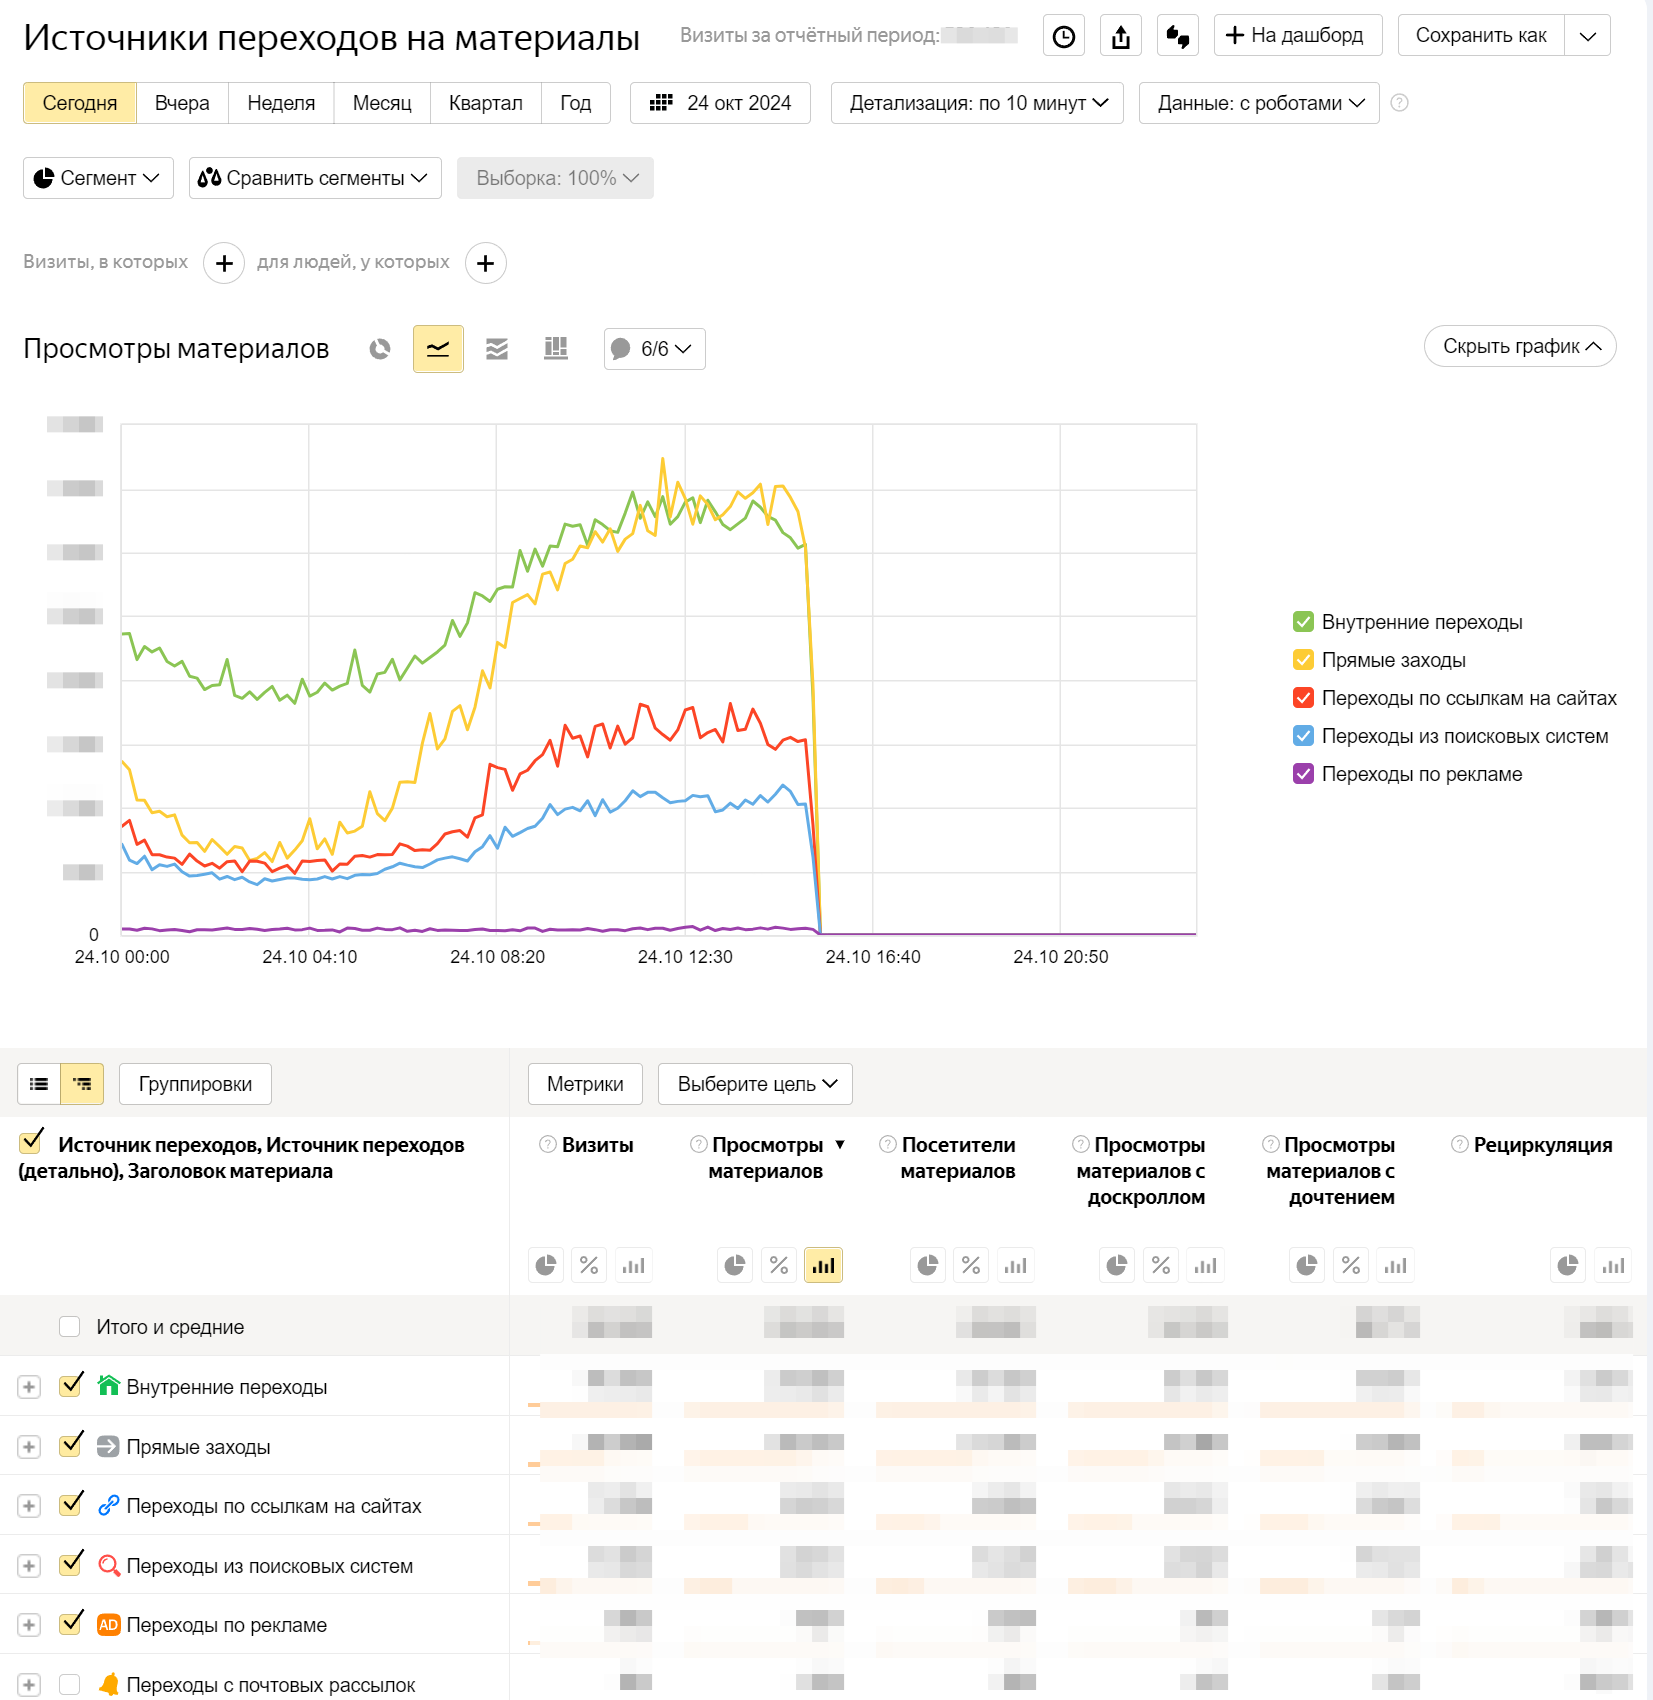1653x1700 pixels.
Task: Click the export/share report icon
Action: pyautogui.click(x=1121, y=36)
